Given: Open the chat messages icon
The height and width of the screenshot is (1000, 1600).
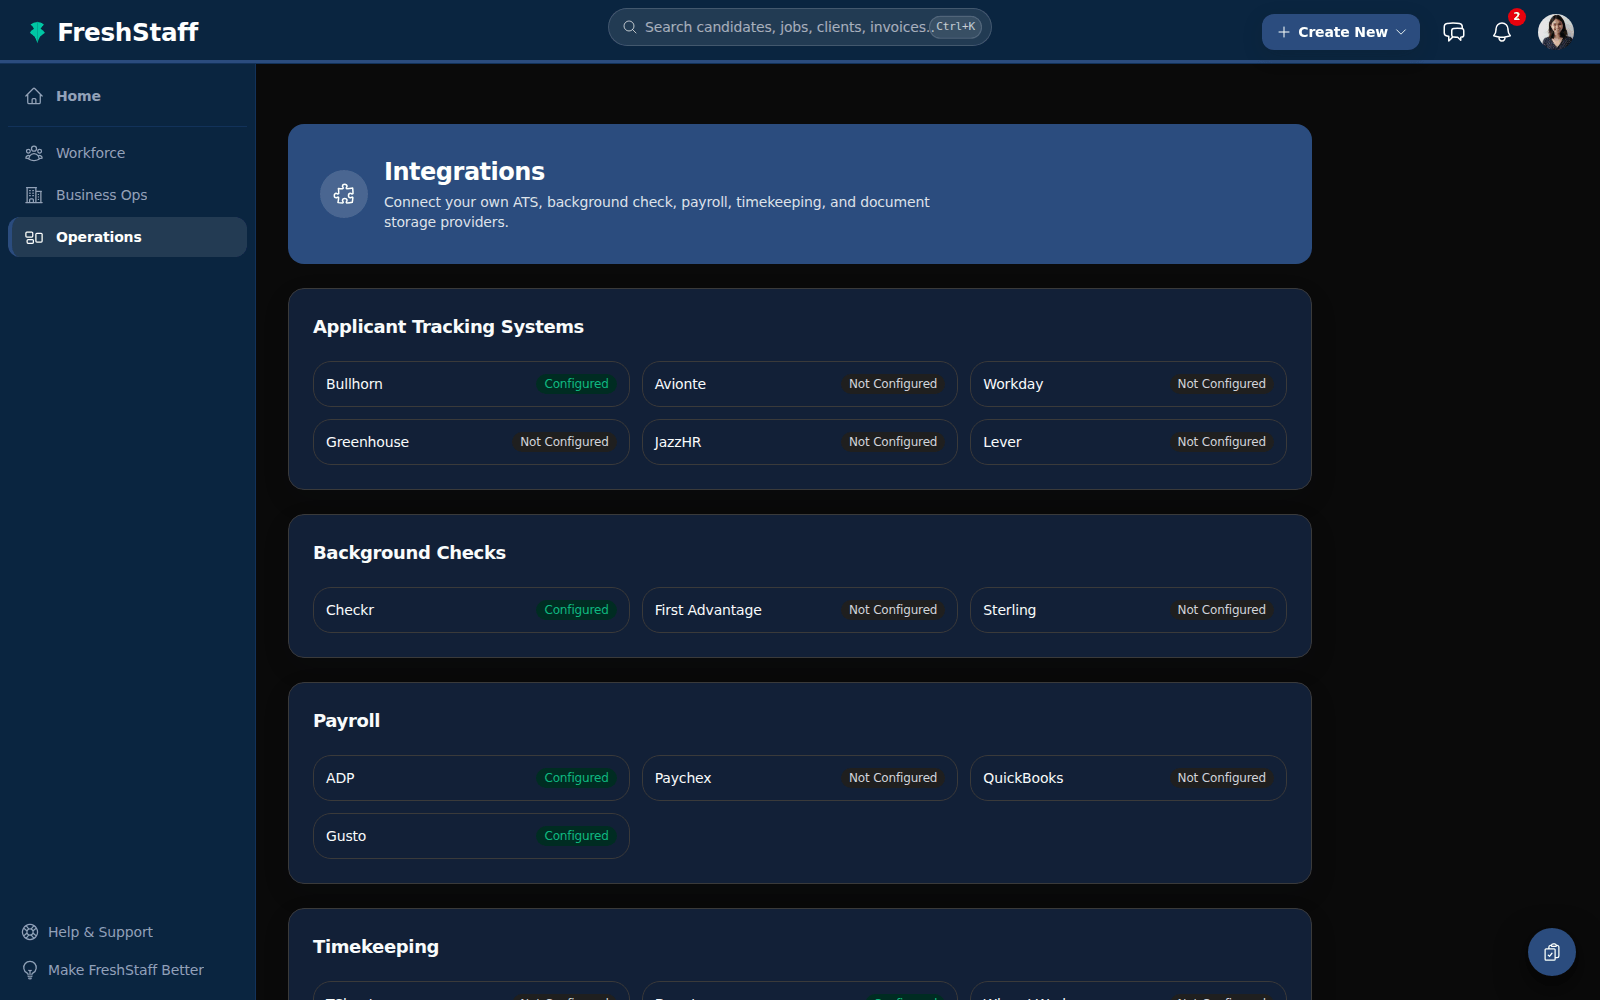Looking at the screenshot, I should point(1454,32).
